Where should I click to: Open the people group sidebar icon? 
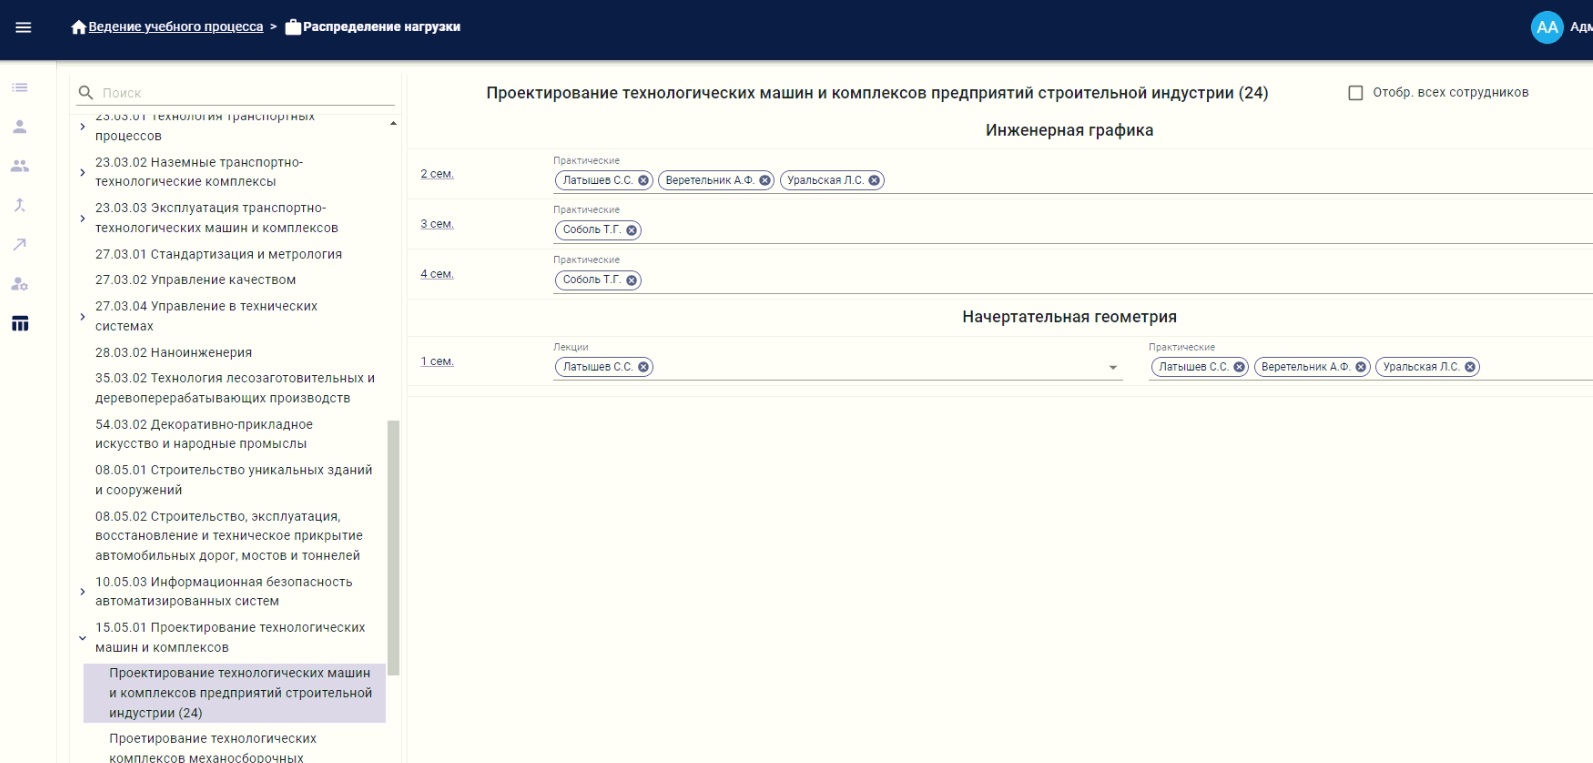point(20,166)
